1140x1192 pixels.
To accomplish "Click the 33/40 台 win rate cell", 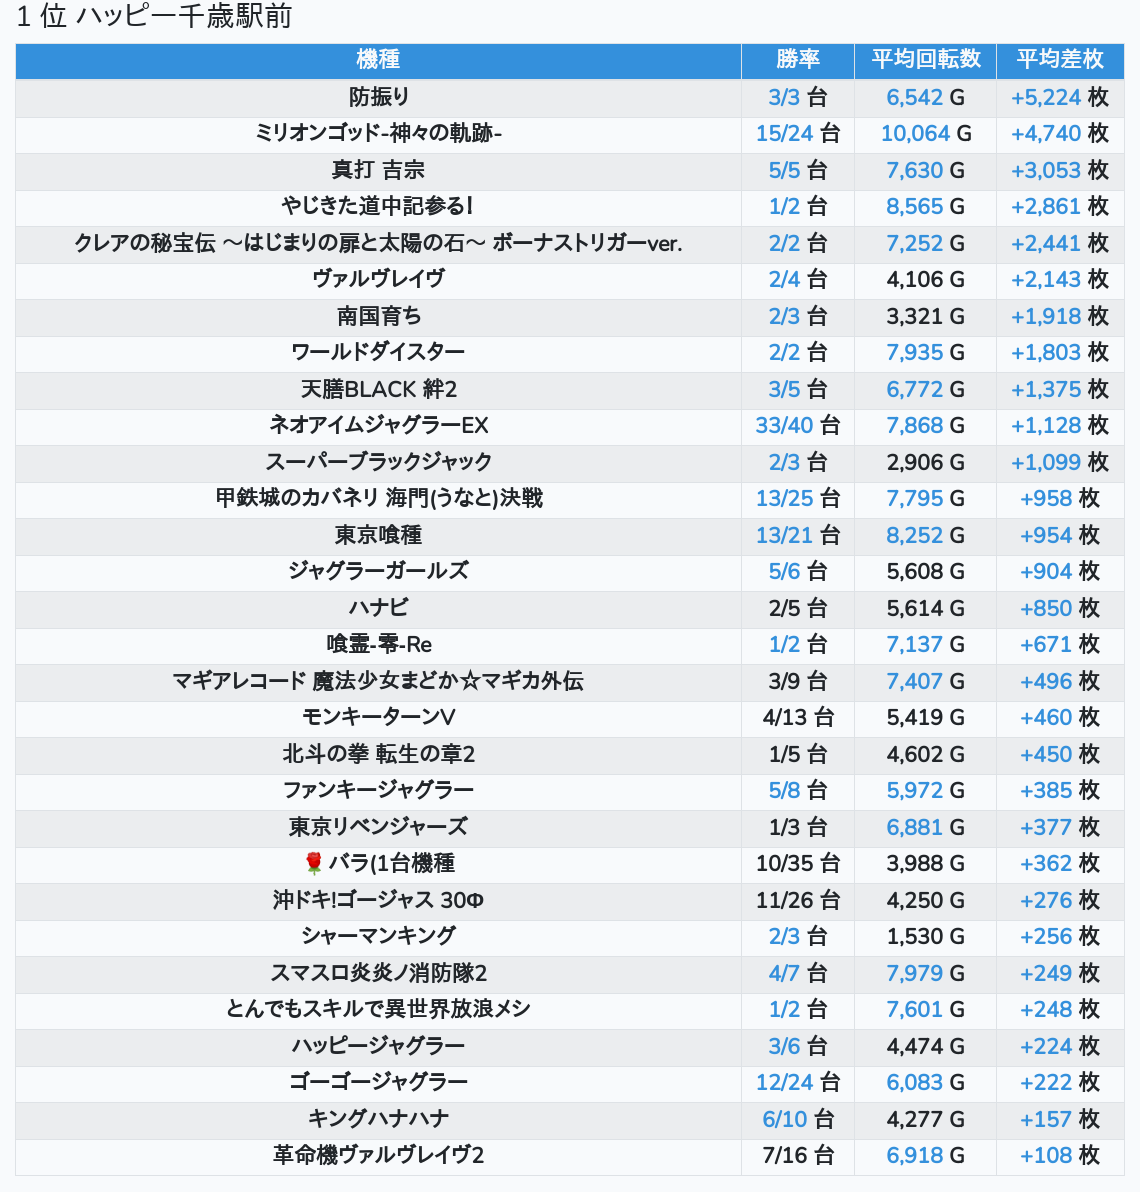I will (798, 425).
